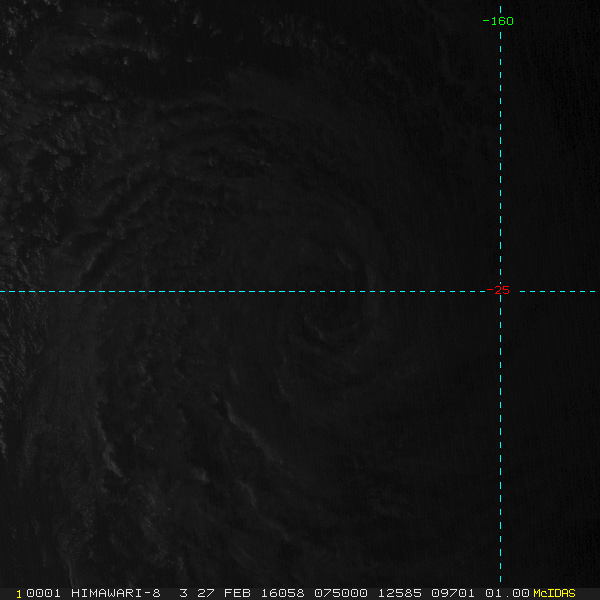Click the 01.00 resolution value
The height and width of the screenshot is (600, 600).
coord(507,593)
